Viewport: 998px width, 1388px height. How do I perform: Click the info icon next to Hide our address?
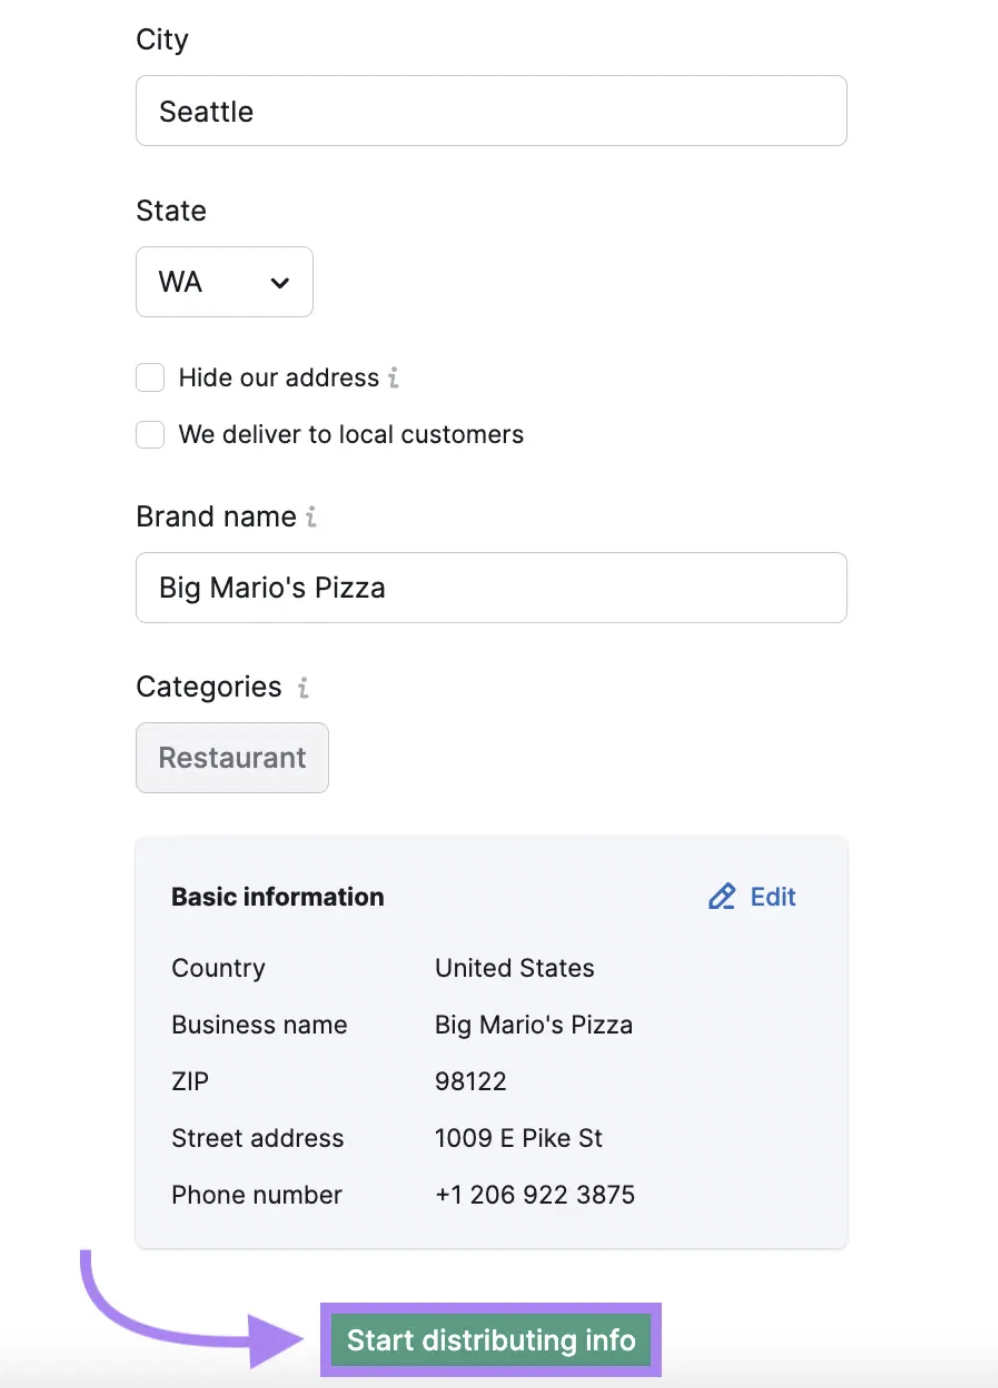click(x=394, y=378)
